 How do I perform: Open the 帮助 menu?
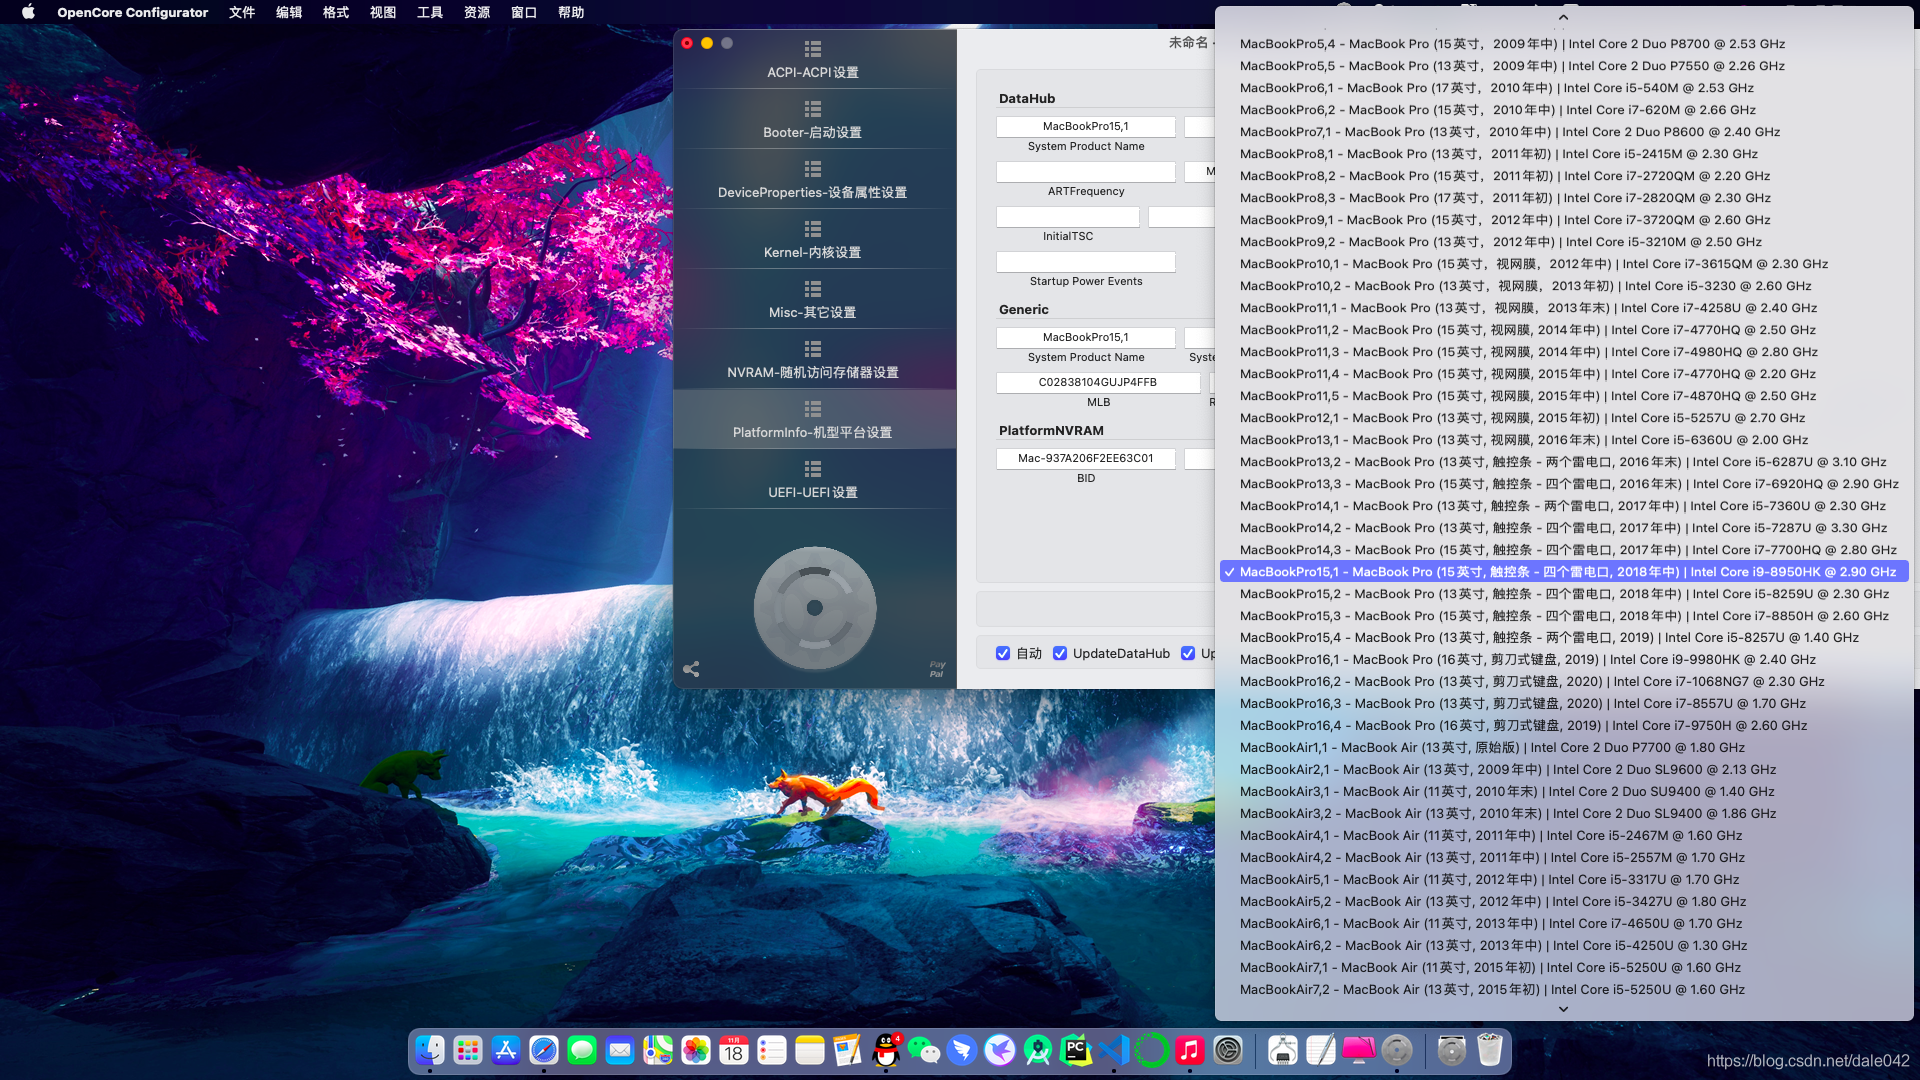click(x=571, y=12)
